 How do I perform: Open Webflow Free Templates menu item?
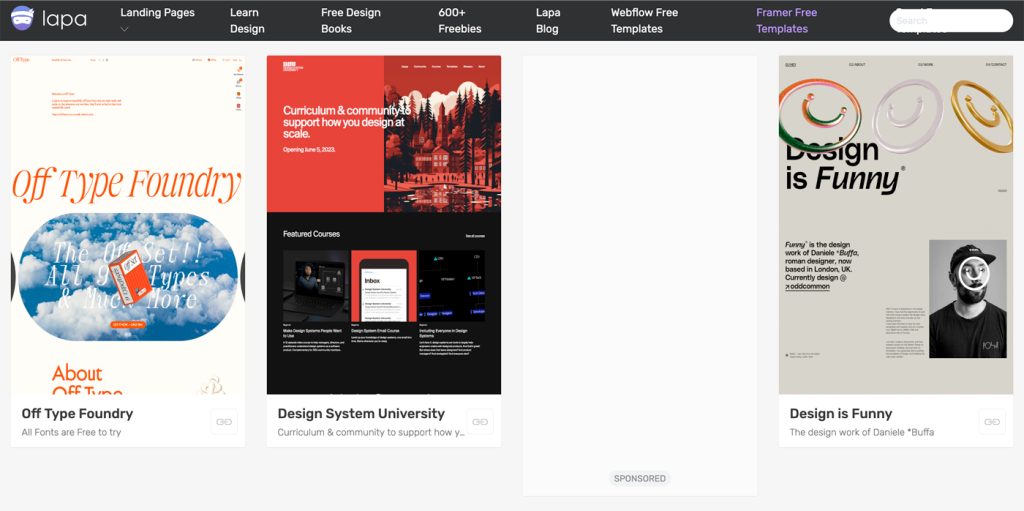click(x=645, y=20)
